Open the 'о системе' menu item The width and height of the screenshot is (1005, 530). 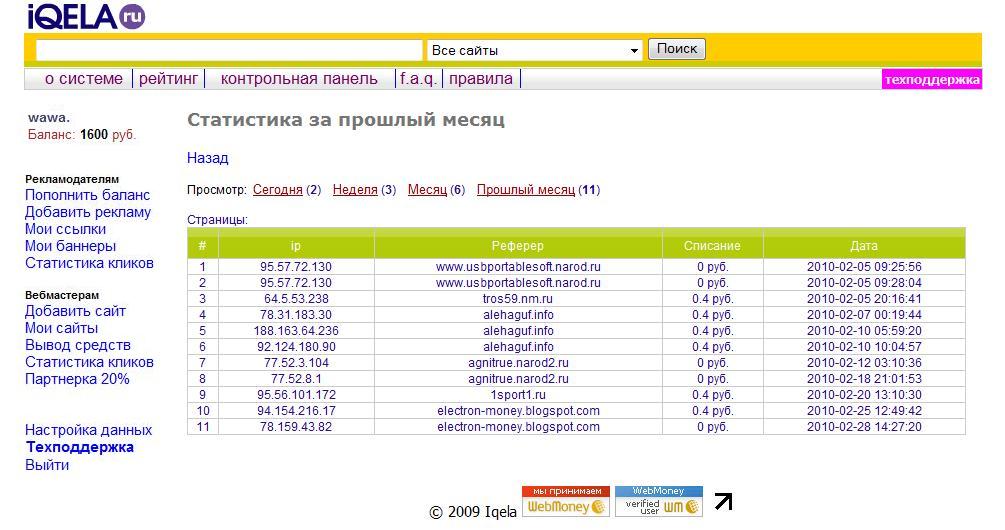click(84, 79)
